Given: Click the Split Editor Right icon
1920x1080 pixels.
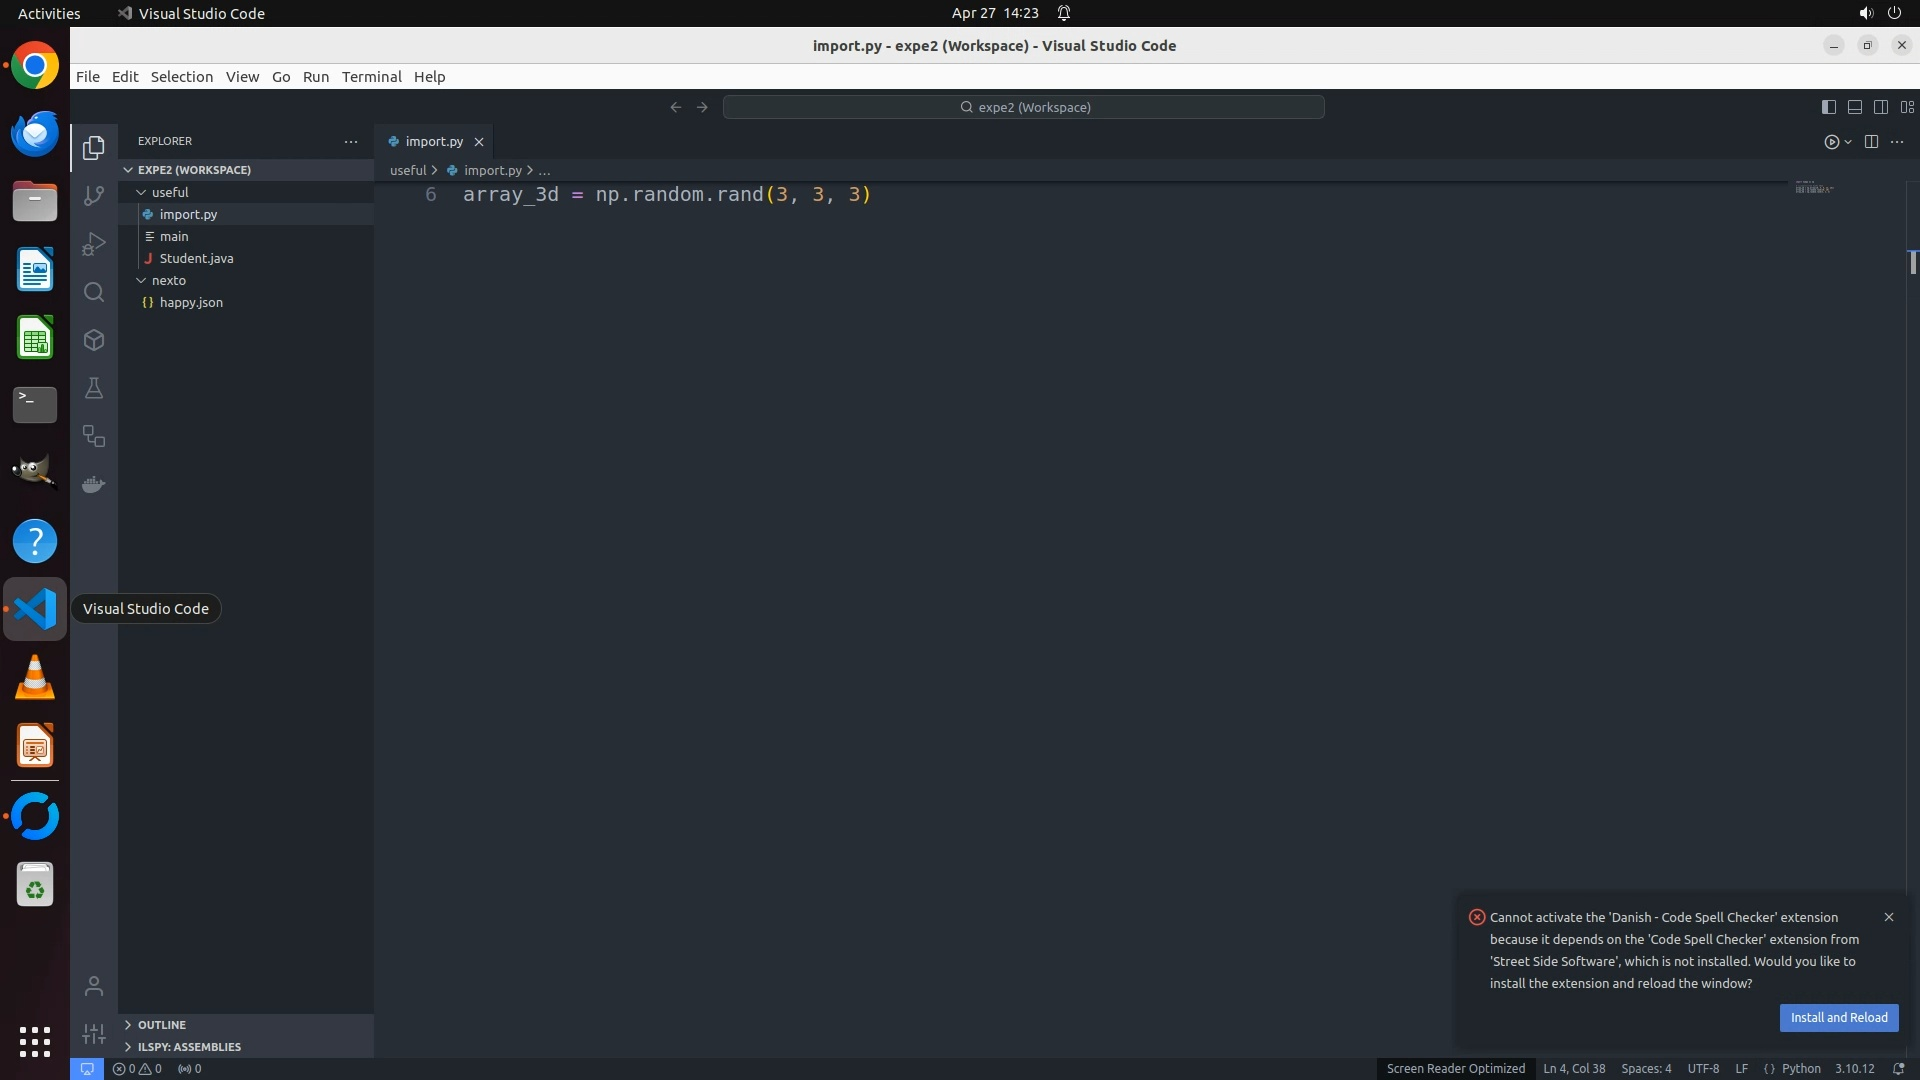Looking at the screenshot, I should [1871, 142].
